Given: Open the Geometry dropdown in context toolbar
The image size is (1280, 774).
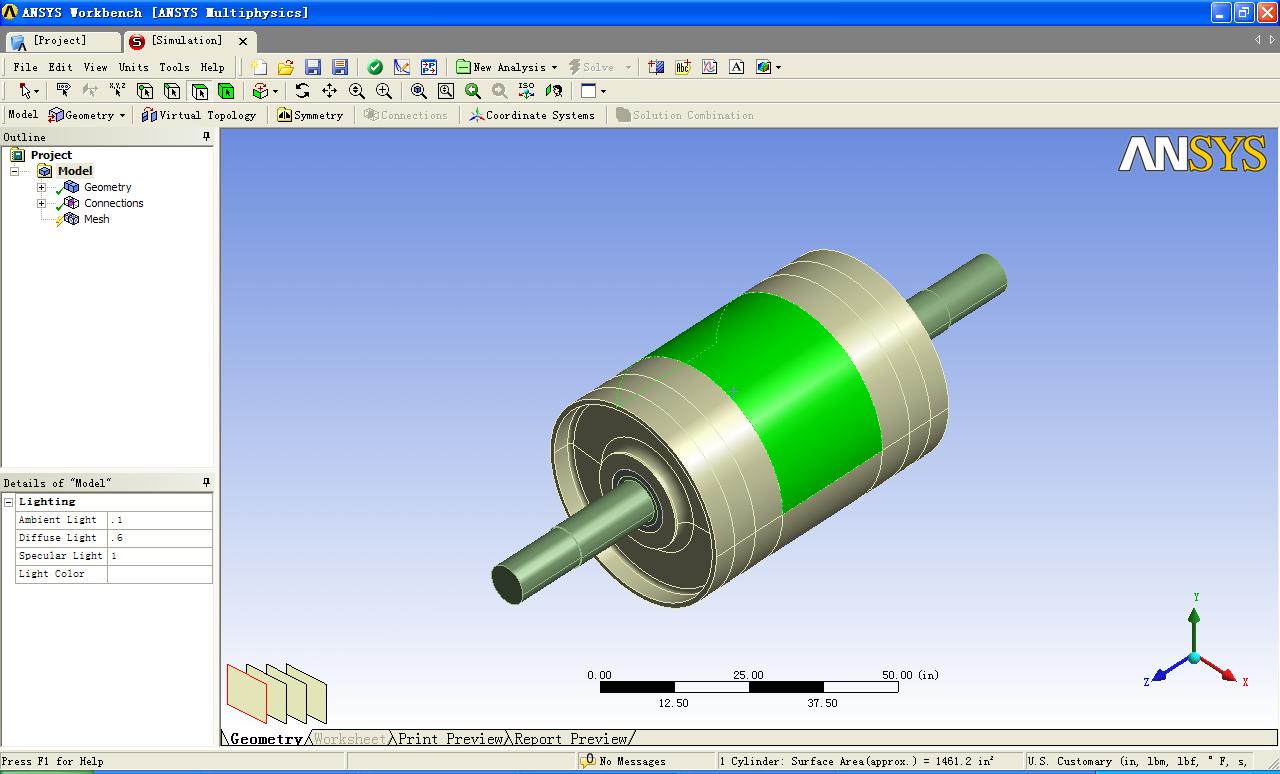Looking at the screenshot, I should click(87, 115).
